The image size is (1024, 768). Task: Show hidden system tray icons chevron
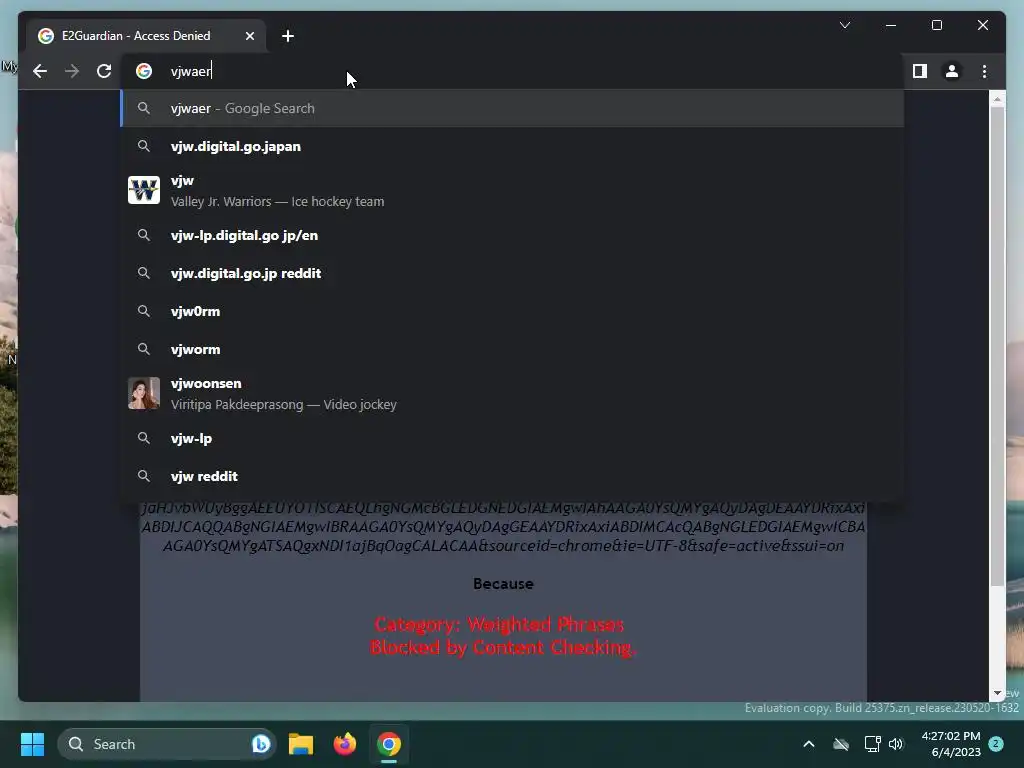[808, 744]
